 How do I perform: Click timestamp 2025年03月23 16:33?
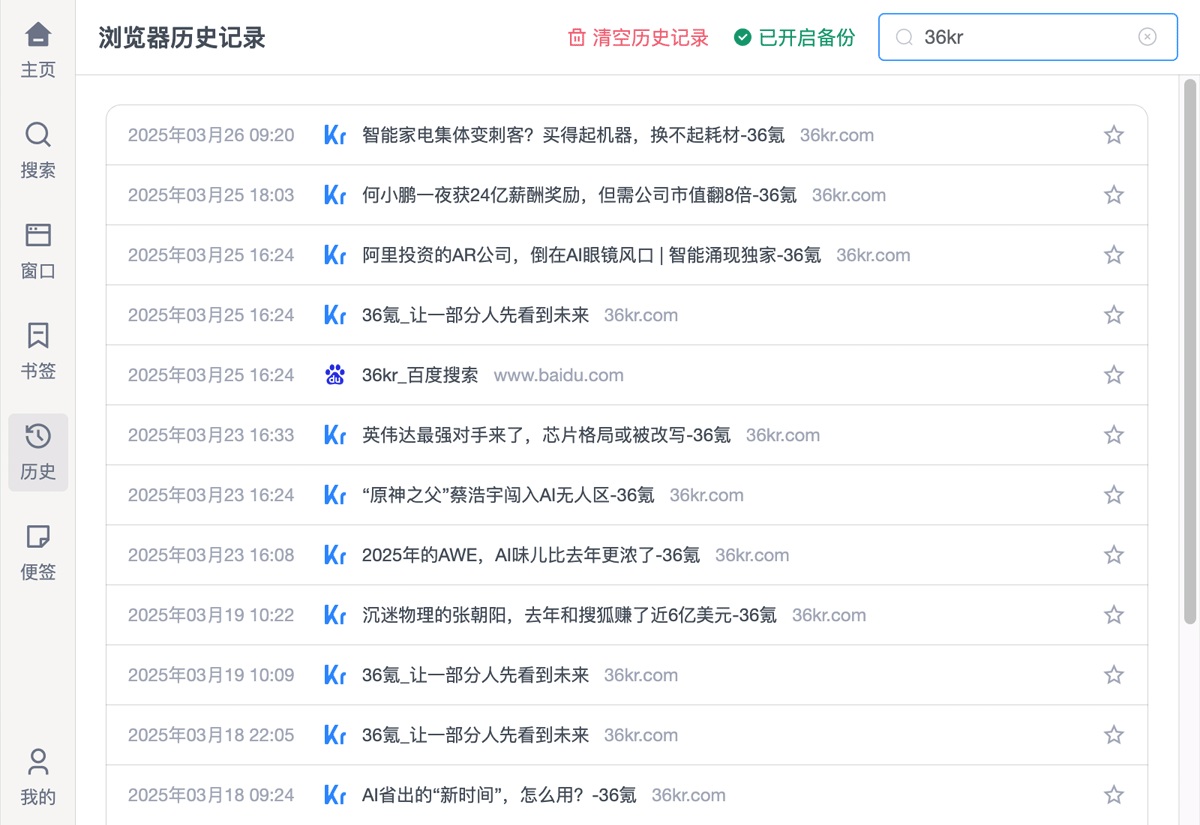[x=211, y=435]
